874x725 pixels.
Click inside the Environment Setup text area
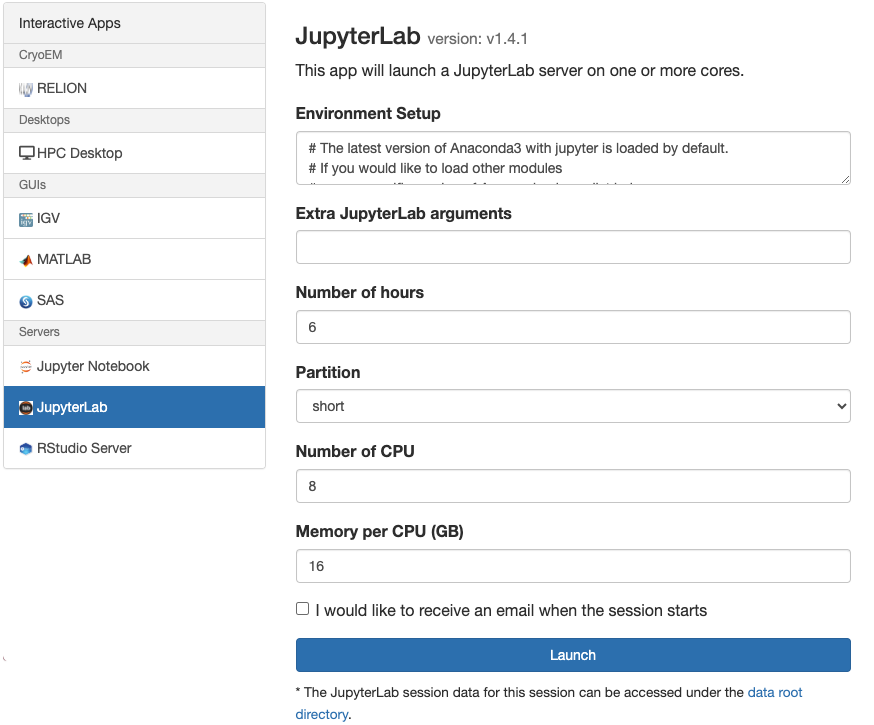point(573,158)
